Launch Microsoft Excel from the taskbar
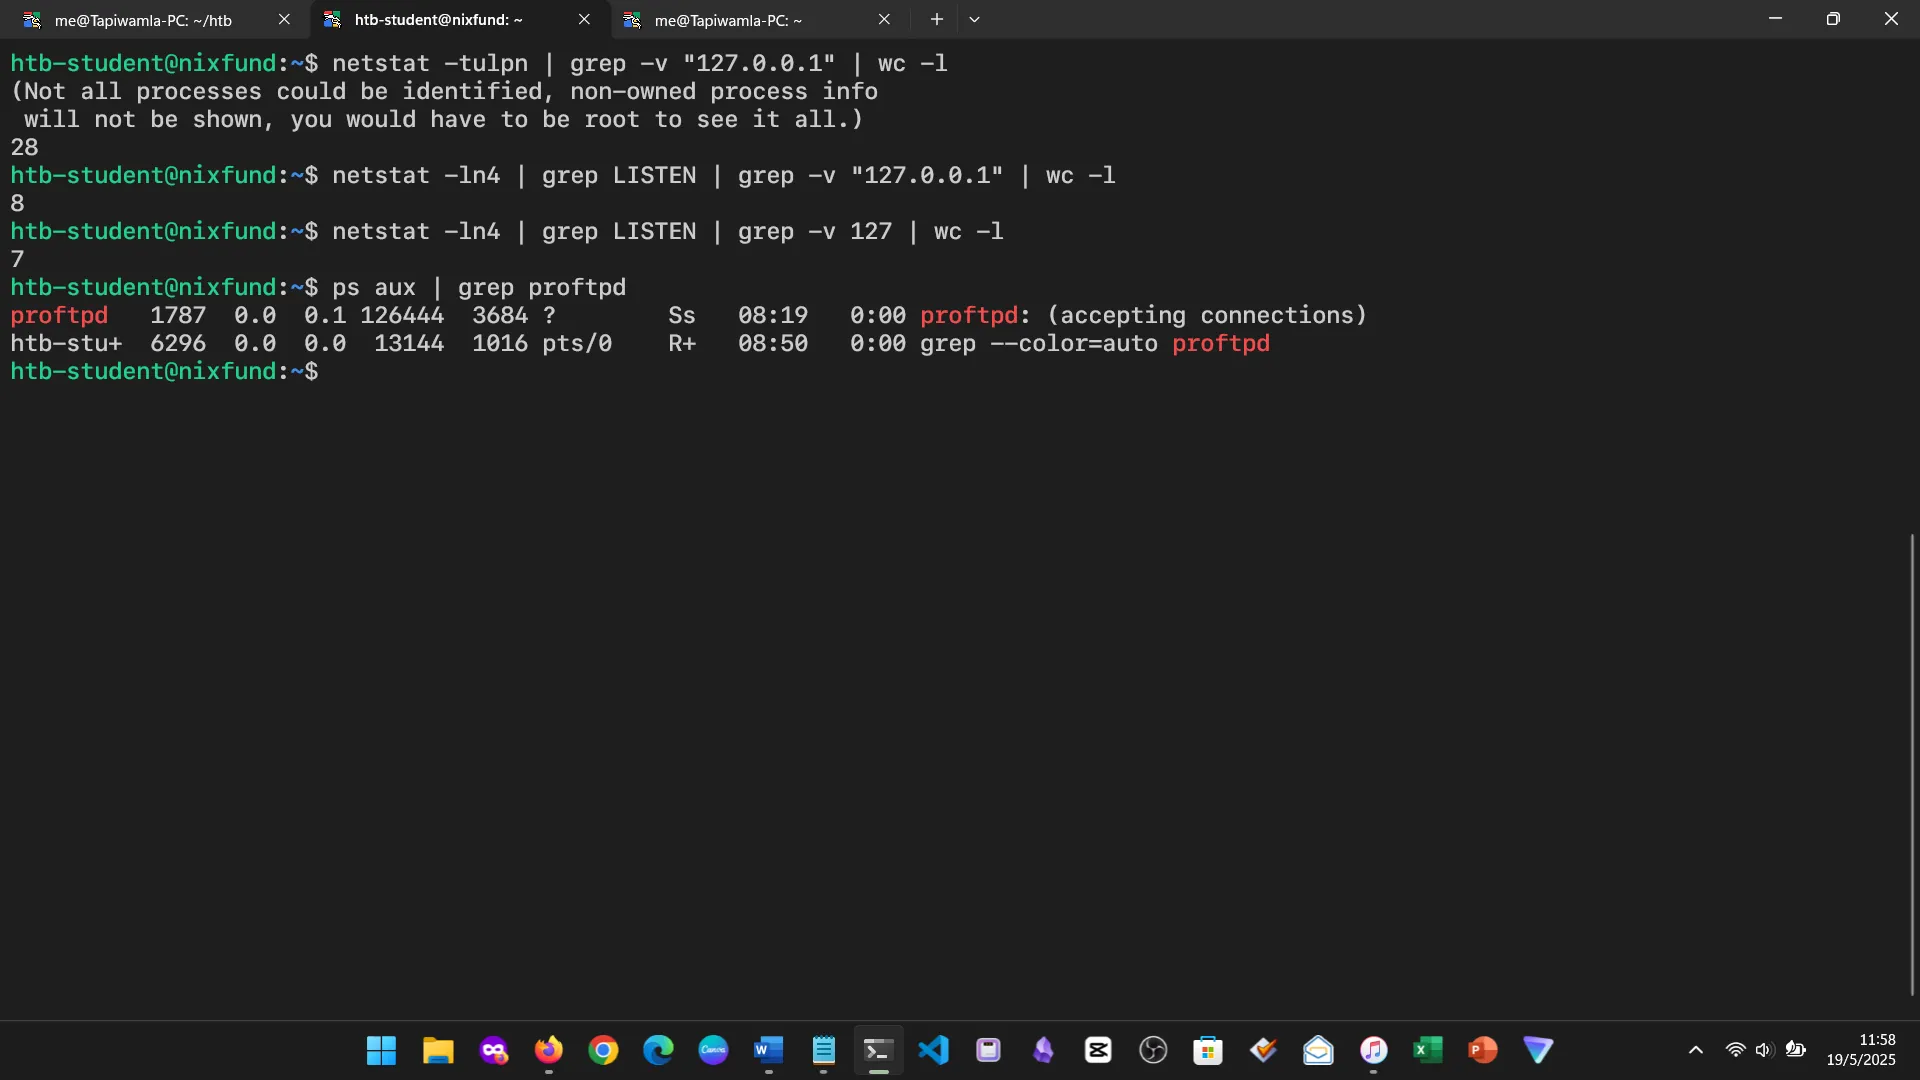This screenshot has width=1920, height=1080. coord(1428,1050)
